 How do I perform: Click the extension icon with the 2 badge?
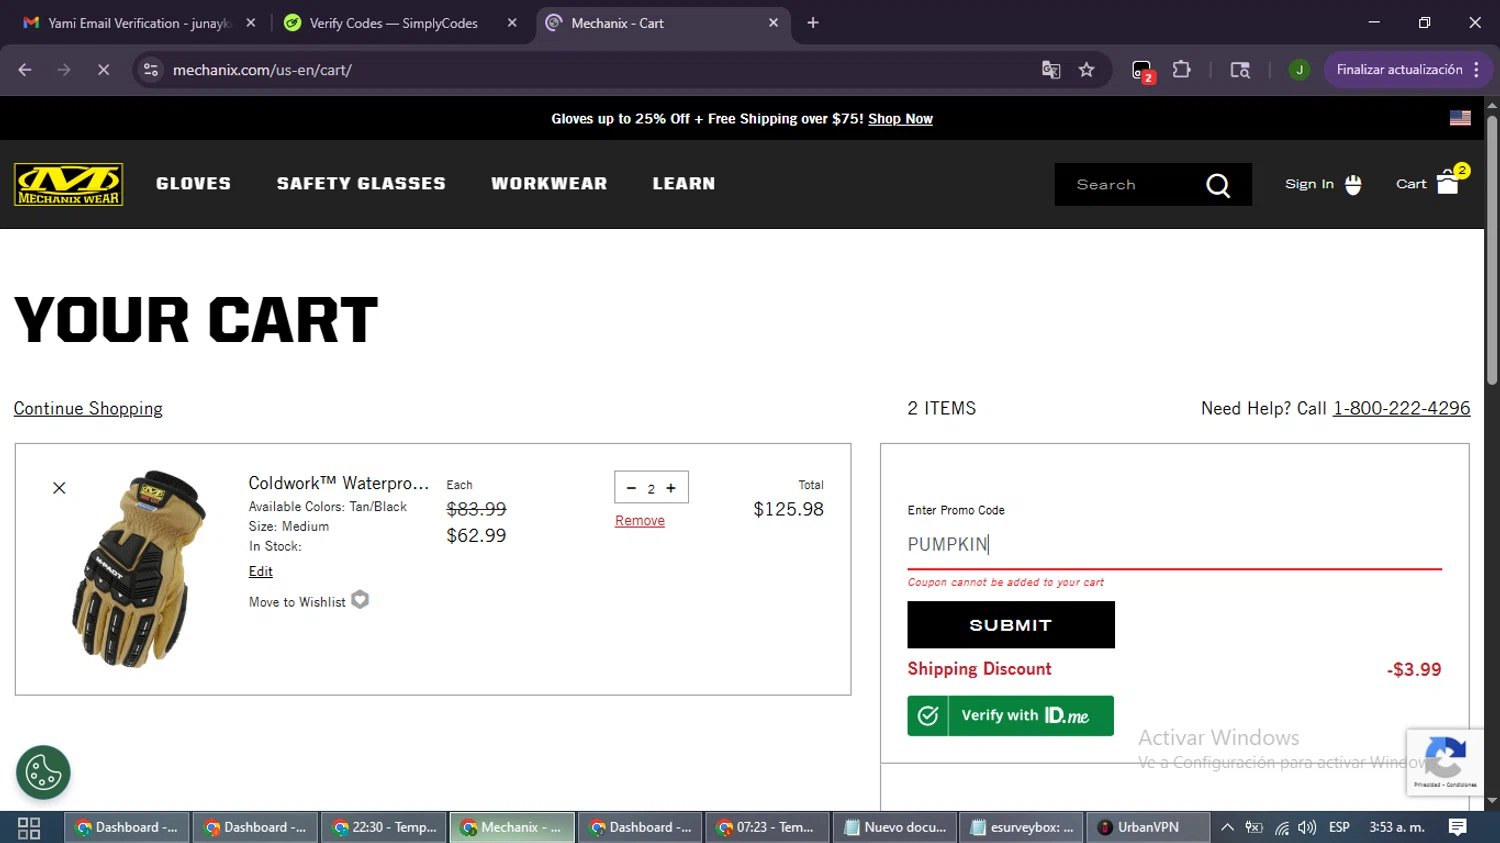1142,70
